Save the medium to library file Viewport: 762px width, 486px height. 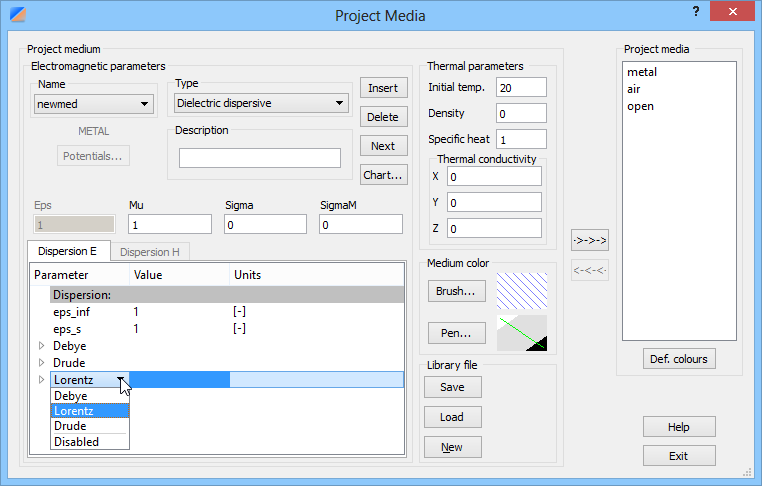451,387
